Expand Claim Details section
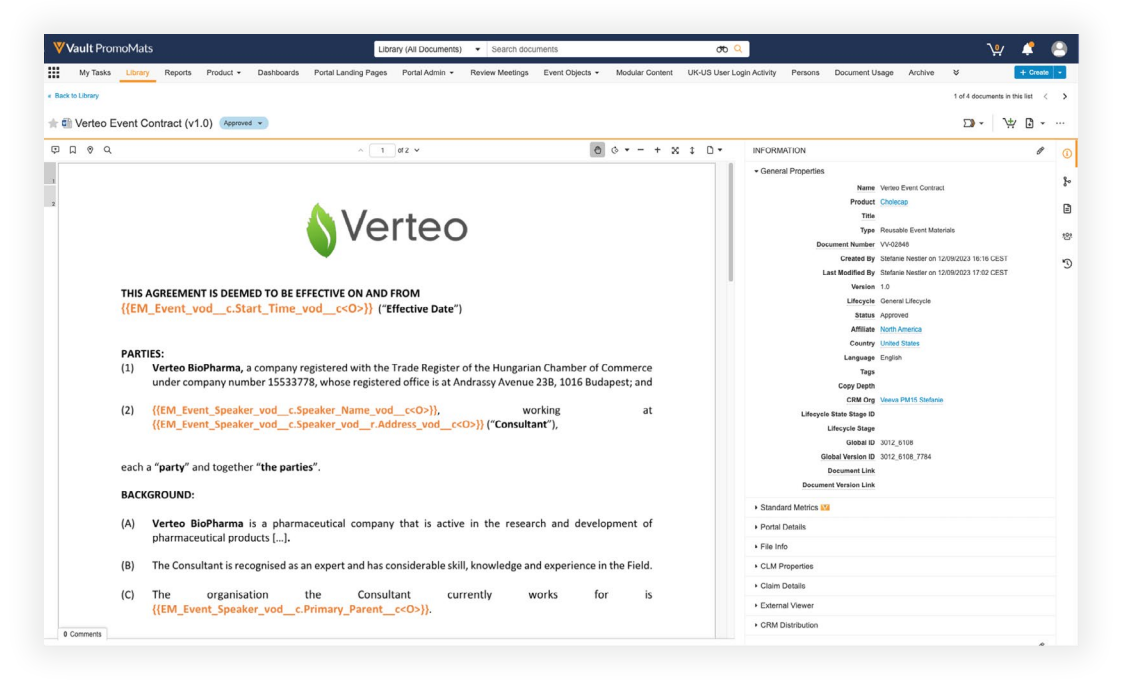The height and width of the screenshot is (692, 1126). [780, 586]
